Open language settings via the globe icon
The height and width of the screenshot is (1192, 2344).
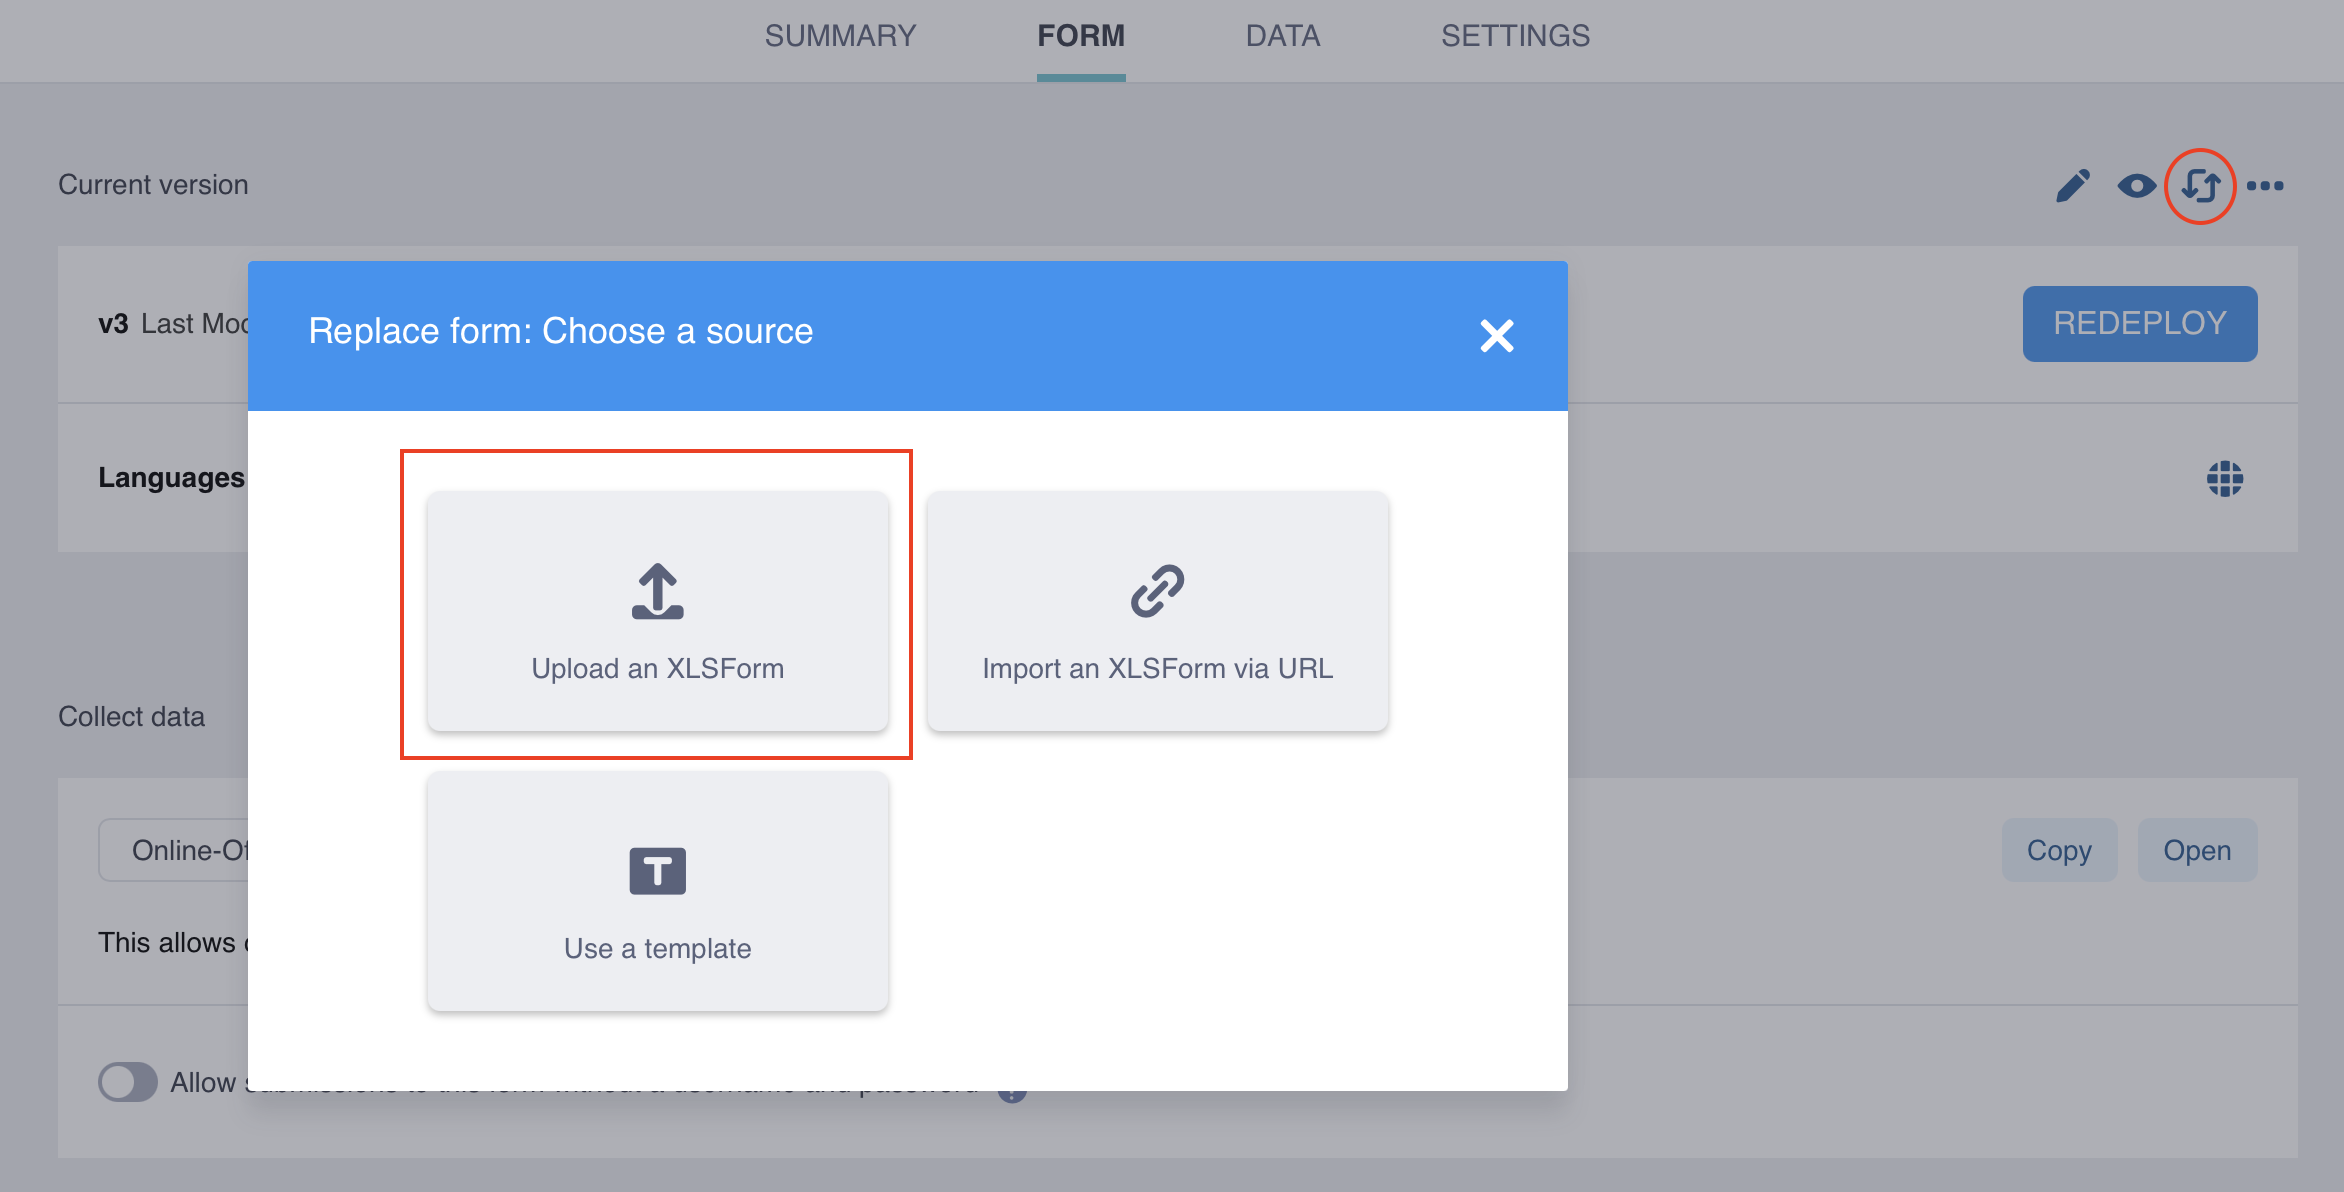2225,479
